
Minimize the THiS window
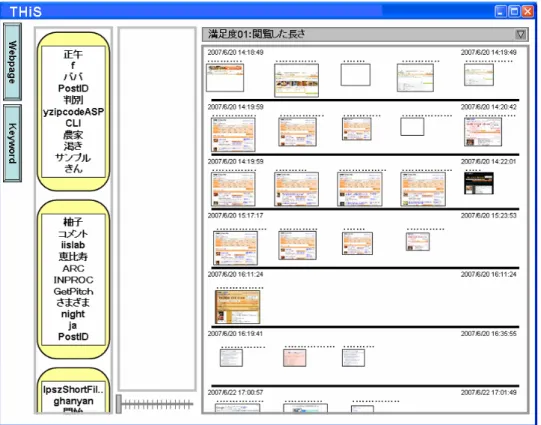(501, 11)
